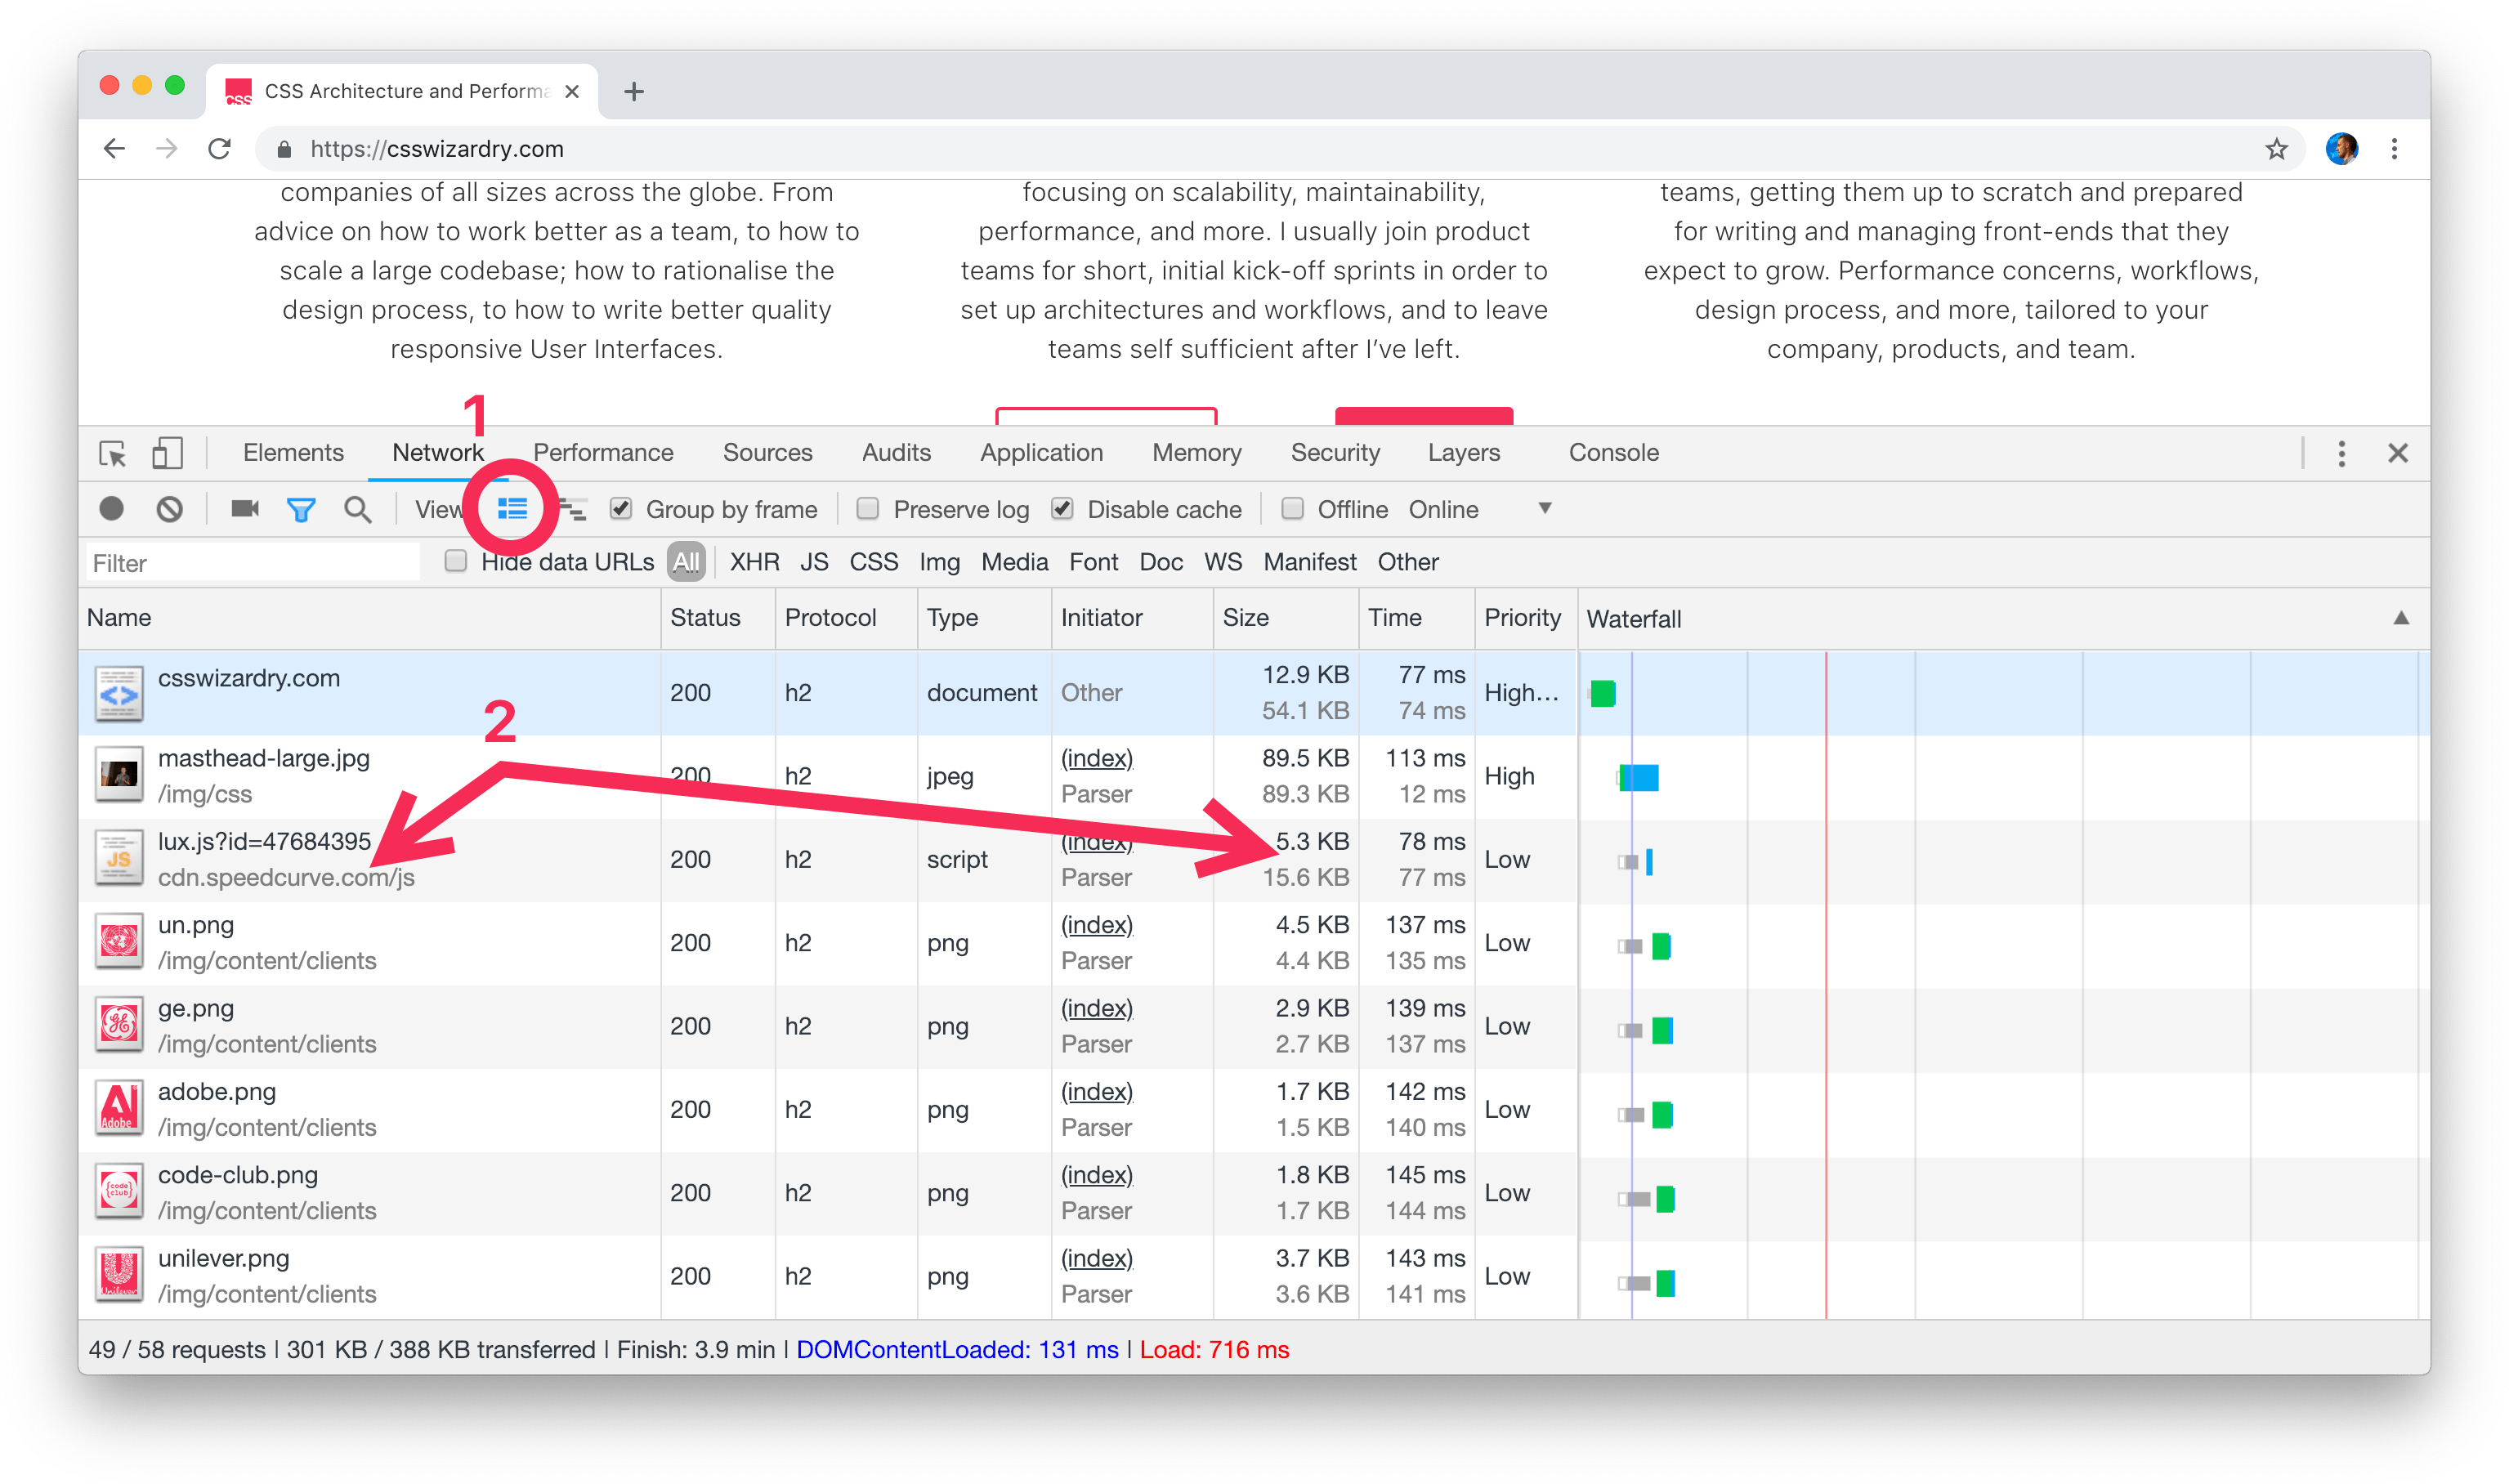Click the (index) initiator link for masthead-large.jpg

click(x=1096, y=758)
